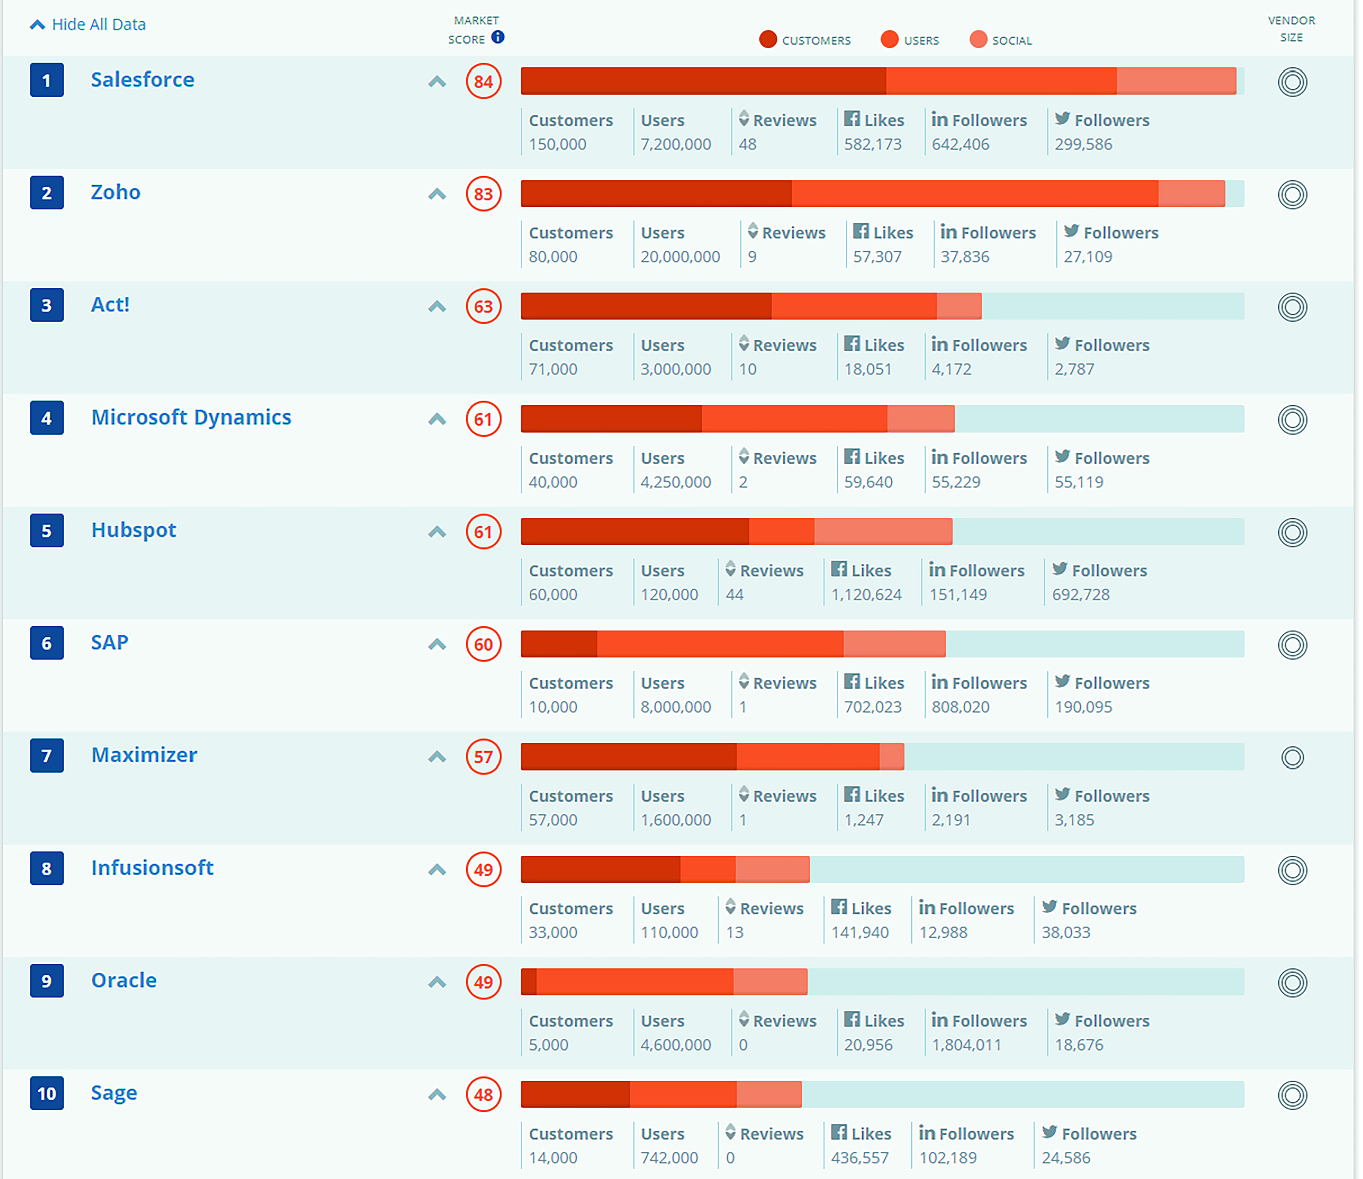Click Act! vendor size circle icon

(1292, 307)
